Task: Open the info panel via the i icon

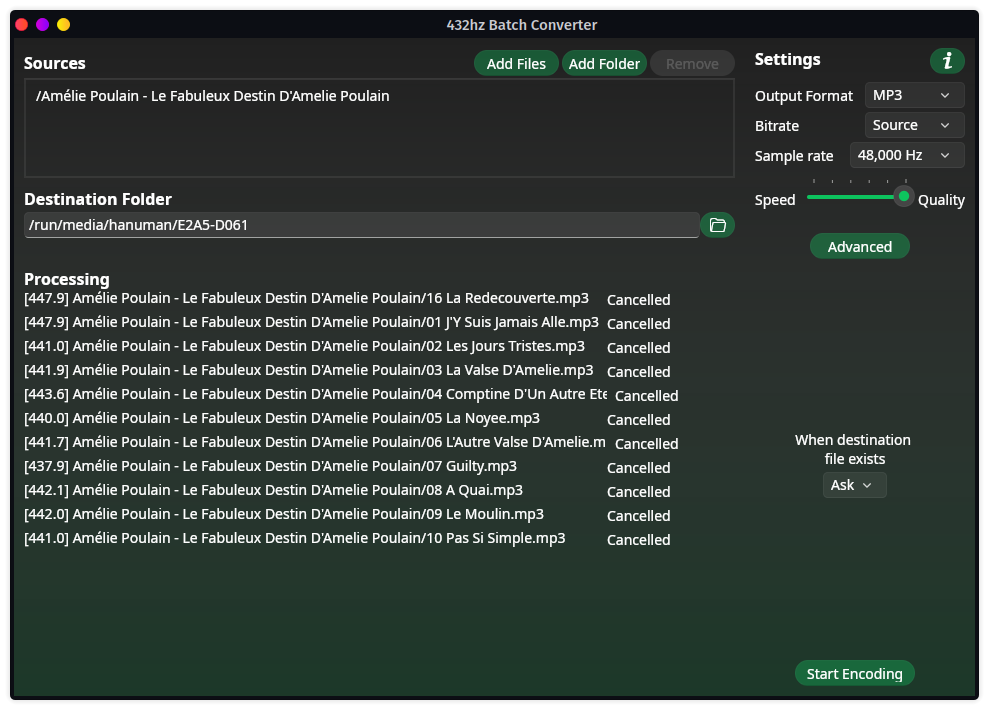Action: (x=946, y=61)
